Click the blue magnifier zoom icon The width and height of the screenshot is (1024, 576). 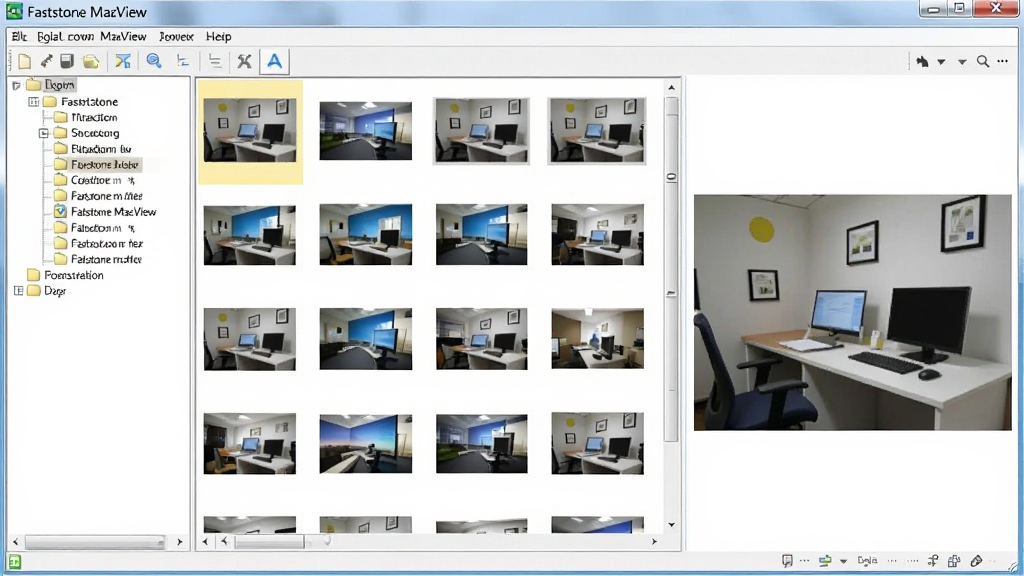pyautogui.click(x=154, y=61)
